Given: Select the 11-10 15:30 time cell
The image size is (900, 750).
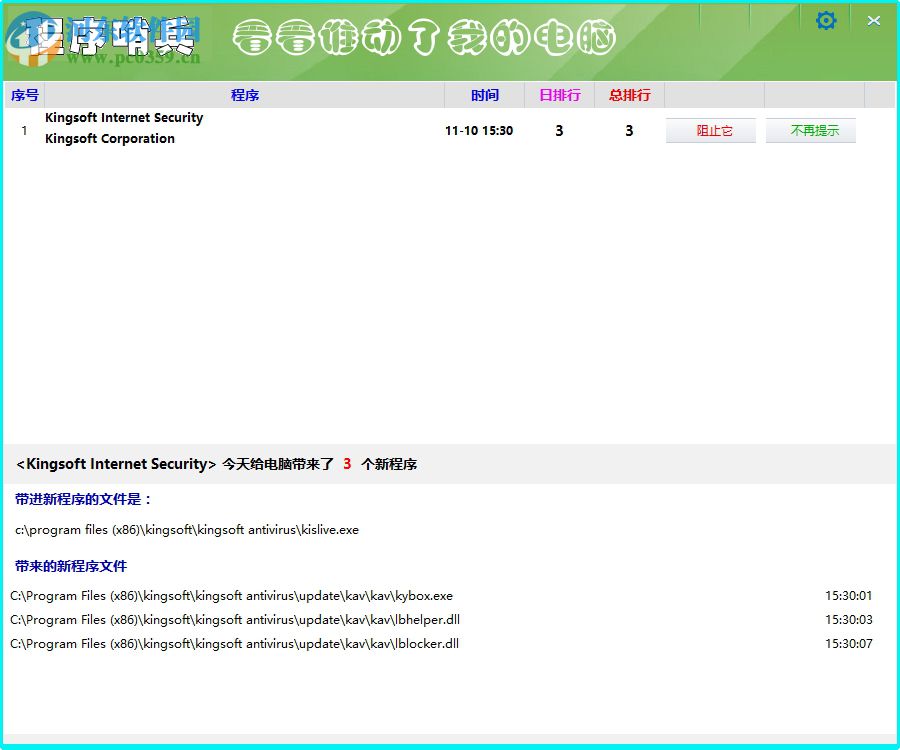Looking at the screenshot, I should pyautogui.click(x=479, y=131).
